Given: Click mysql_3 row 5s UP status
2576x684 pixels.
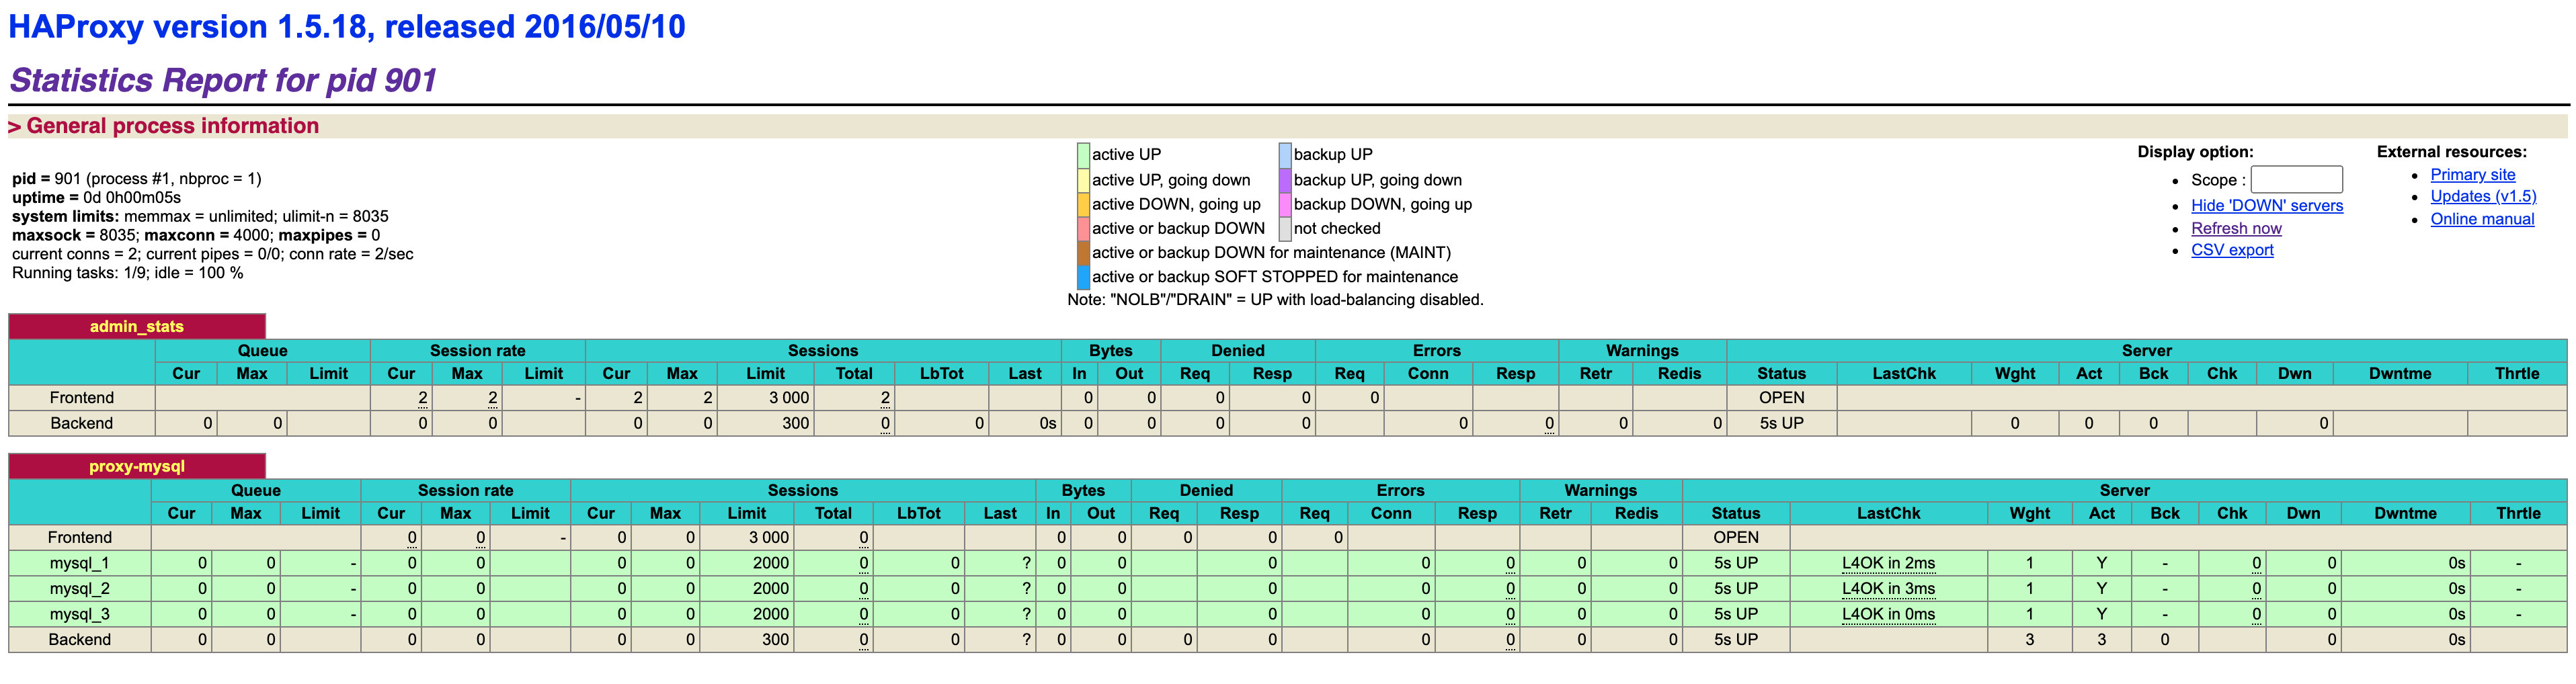Looking at the screenshot, I should (x=1736, y=614).
